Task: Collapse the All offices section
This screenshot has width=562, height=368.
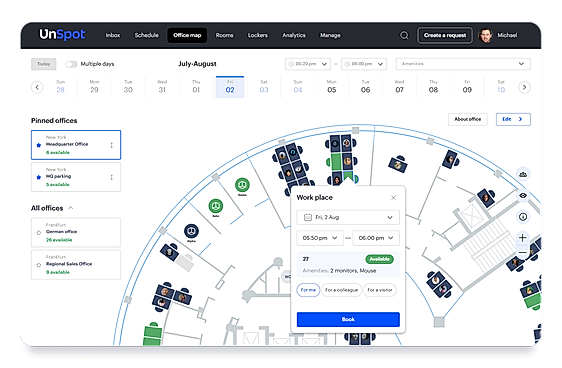Action: click(71, 208)
